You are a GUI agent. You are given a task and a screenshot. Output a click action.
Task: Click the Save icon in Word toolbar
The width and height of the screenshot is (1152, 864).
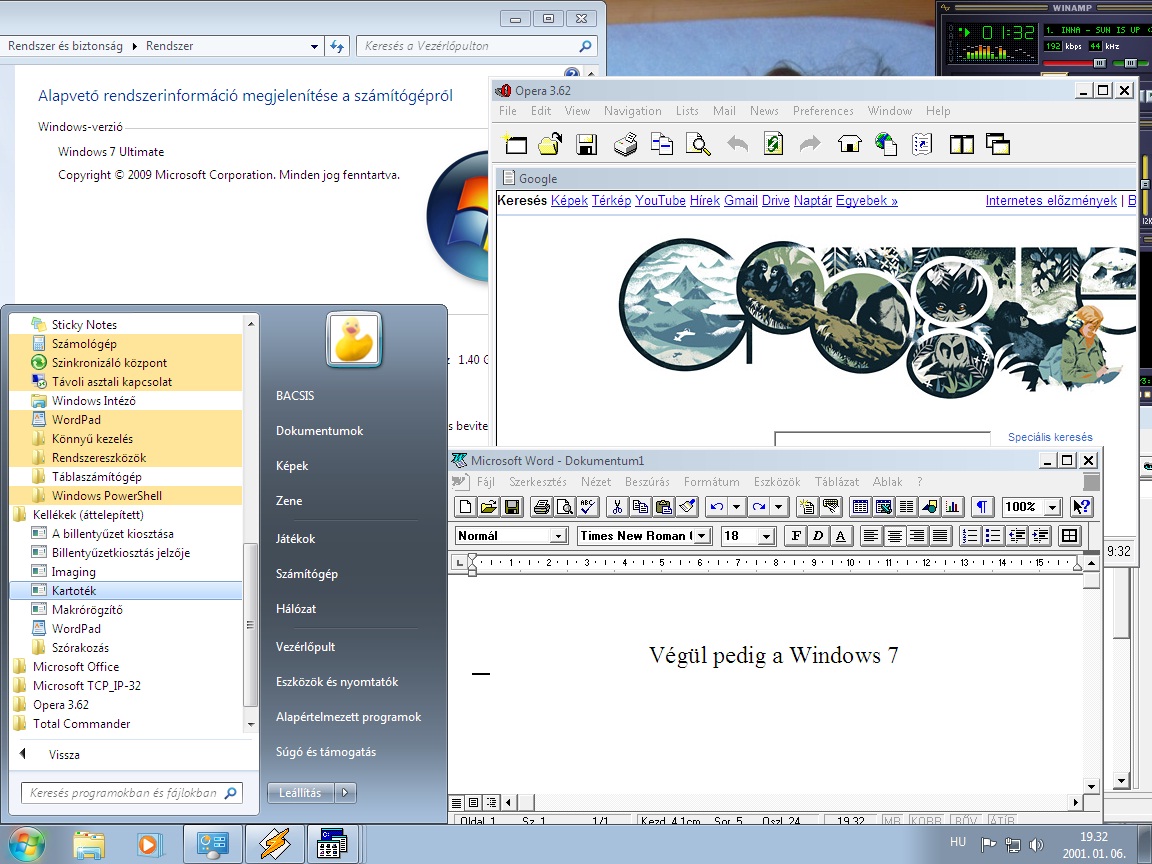[512, 506]
